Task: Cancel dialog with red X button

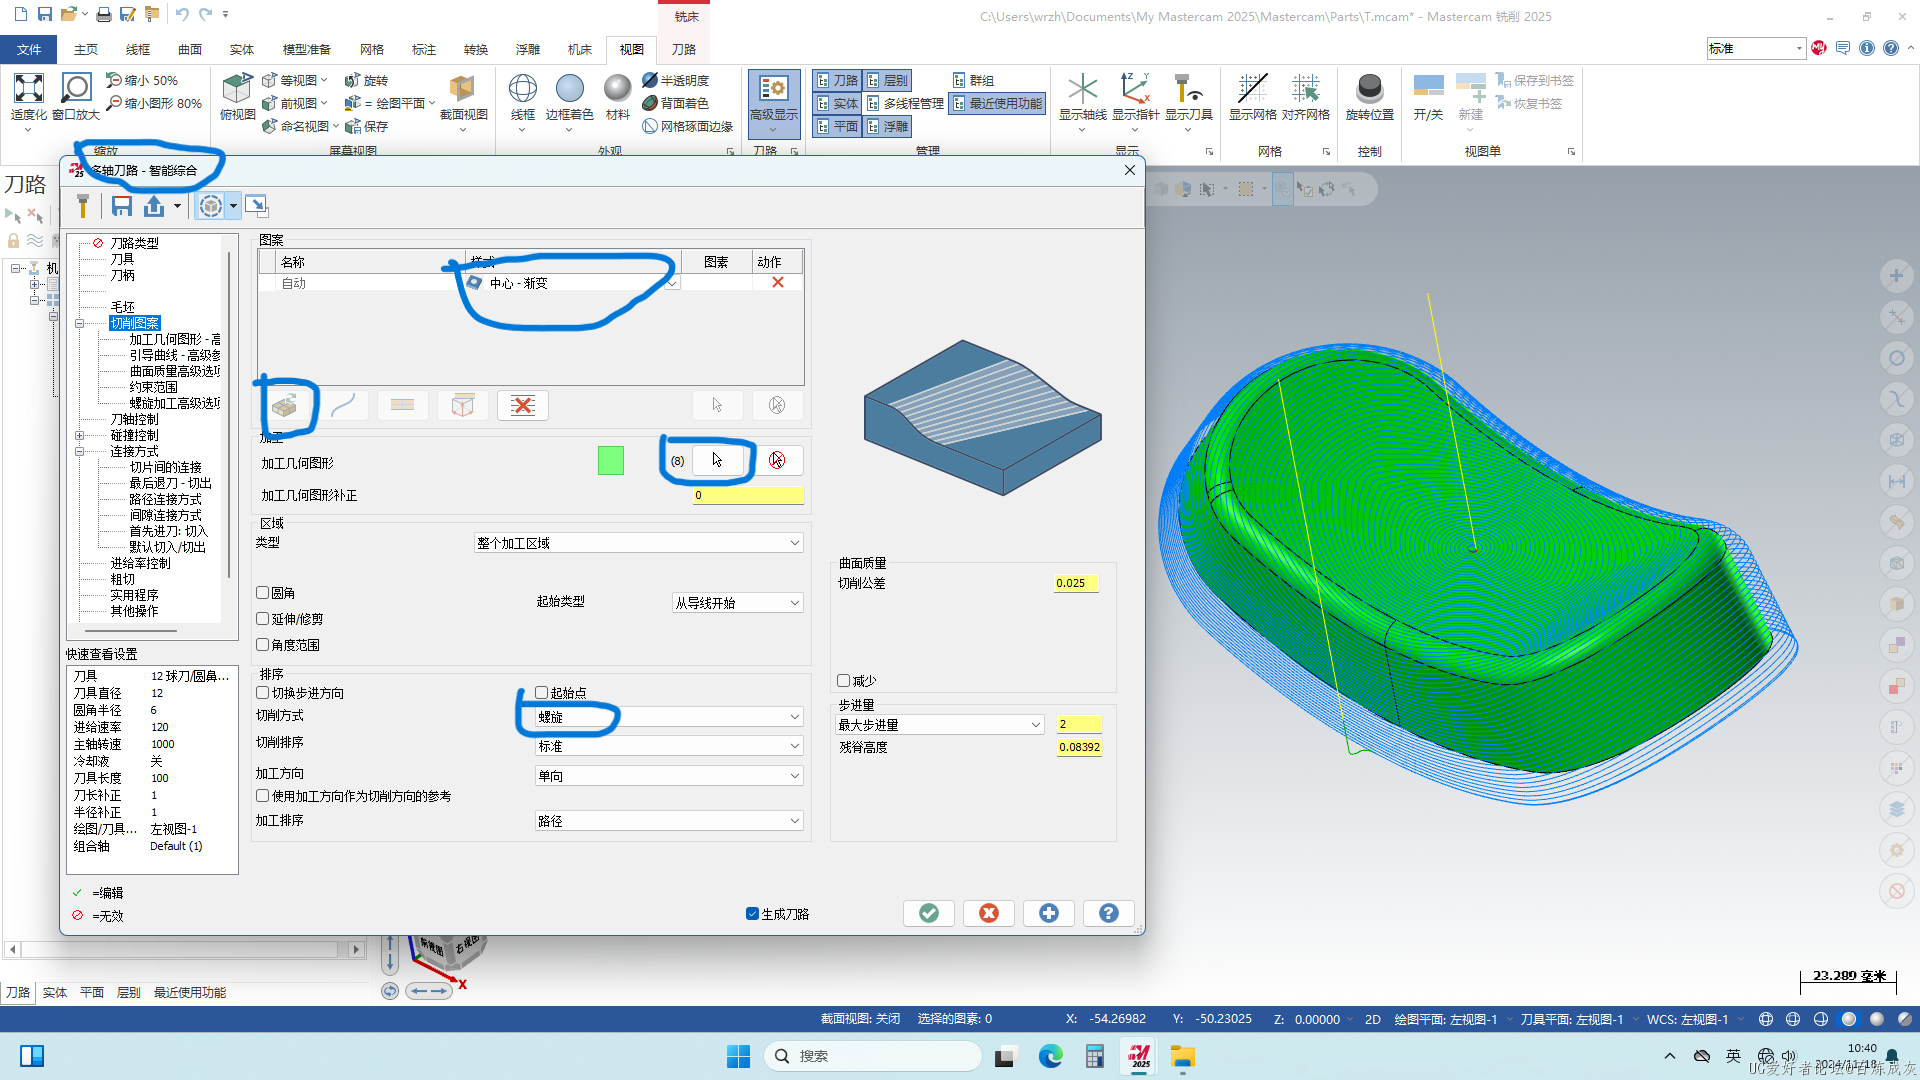Action: 989,913
